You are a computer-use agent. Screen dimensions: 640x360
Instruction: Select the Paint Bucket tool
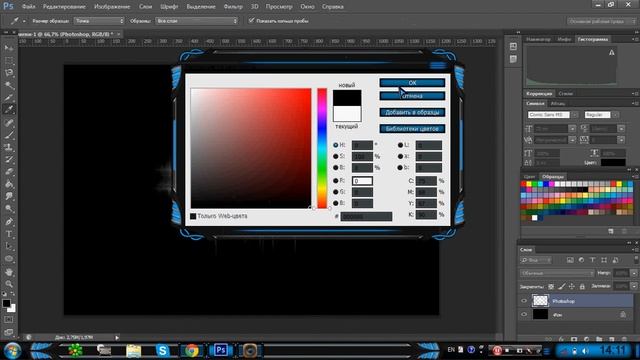[x=9, y=184]
